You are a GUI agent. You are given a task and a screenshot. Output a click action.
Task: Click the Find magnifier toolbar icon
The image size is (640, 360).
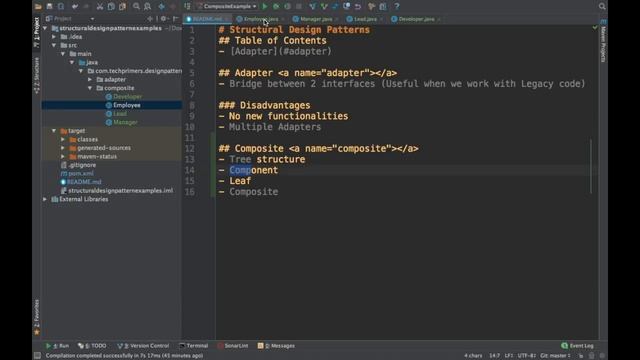136,7
